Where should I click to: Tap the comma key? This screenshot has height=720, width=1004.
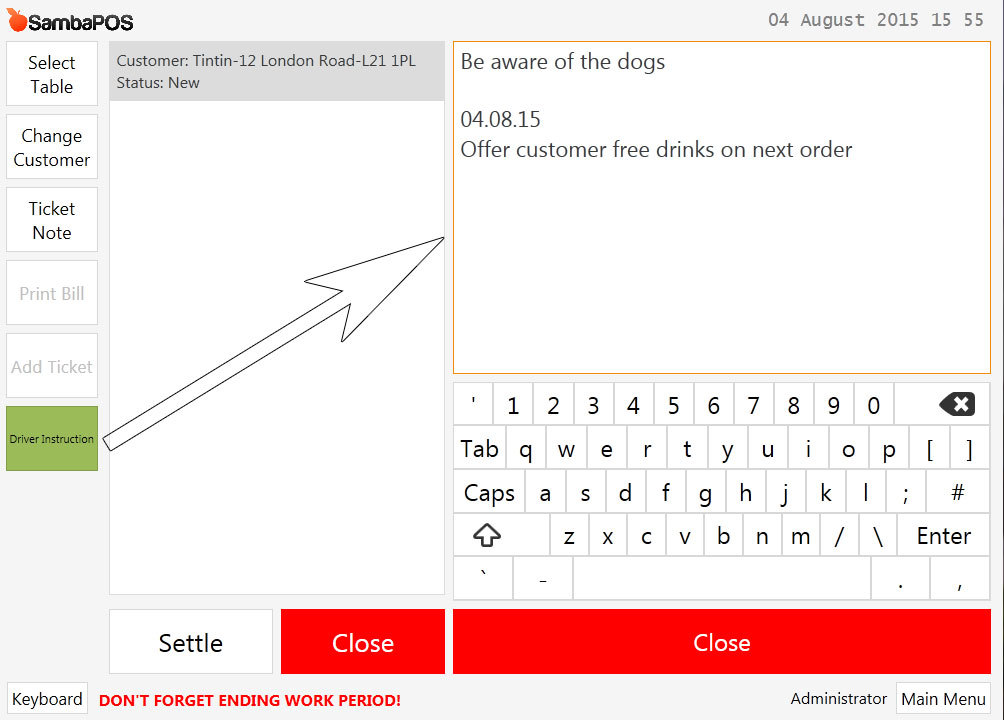pyautogui.click(x=960, y=578)
